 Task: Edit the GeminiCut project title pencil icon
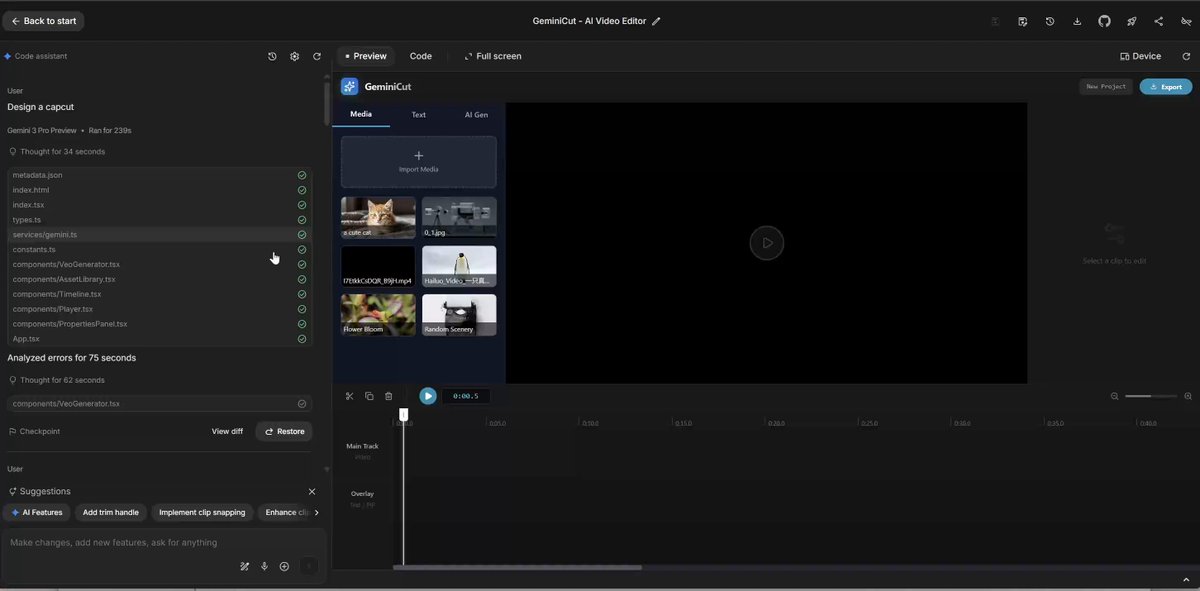click(657, 21)
